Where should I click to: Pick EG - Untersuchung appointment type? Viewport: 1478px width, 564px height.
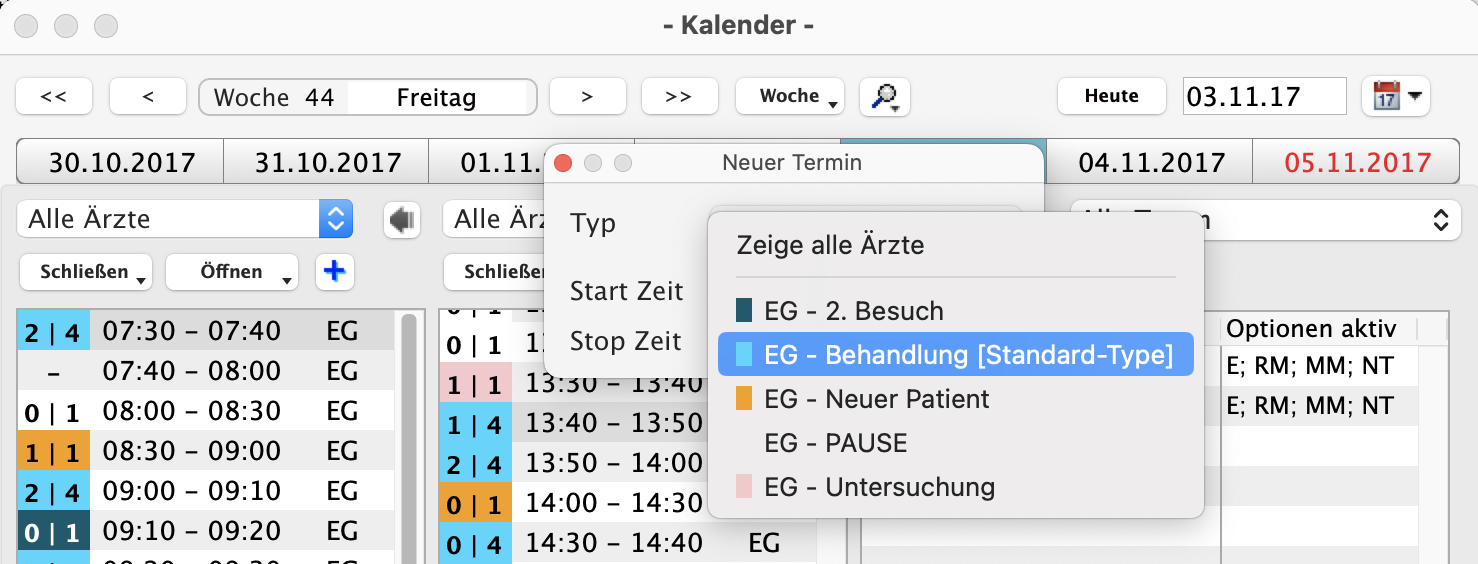click(x=879, y=487)
